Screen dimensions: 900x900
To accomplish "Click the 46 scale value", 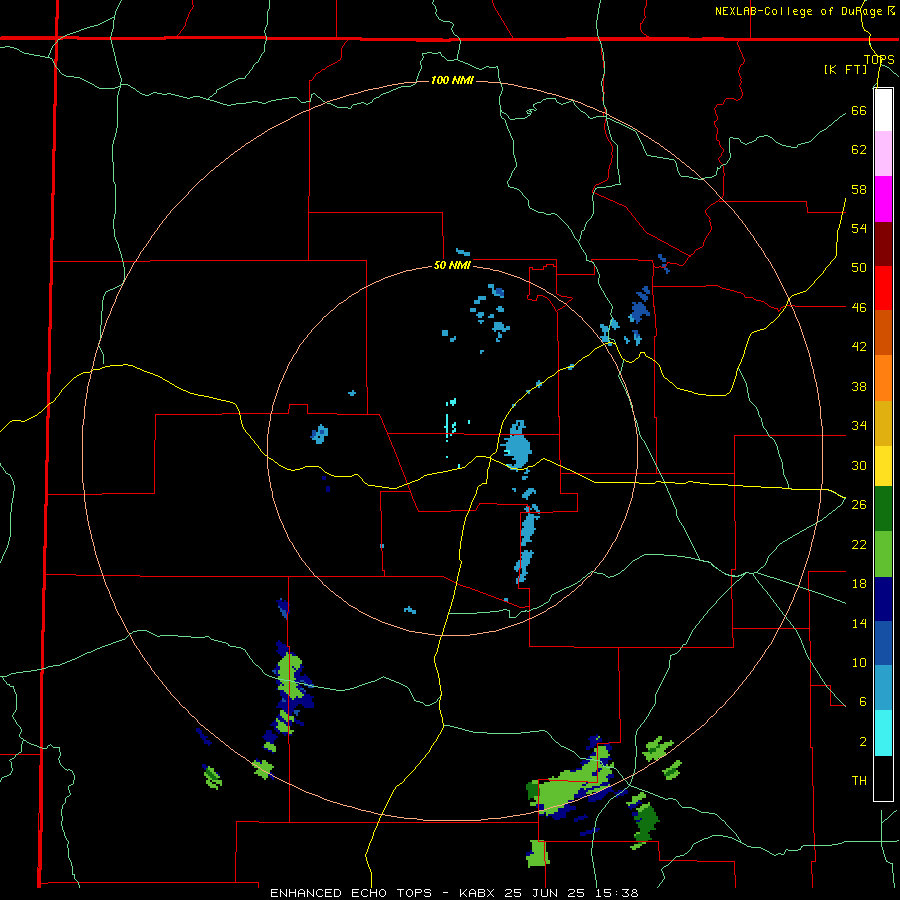I will [859, 308].
